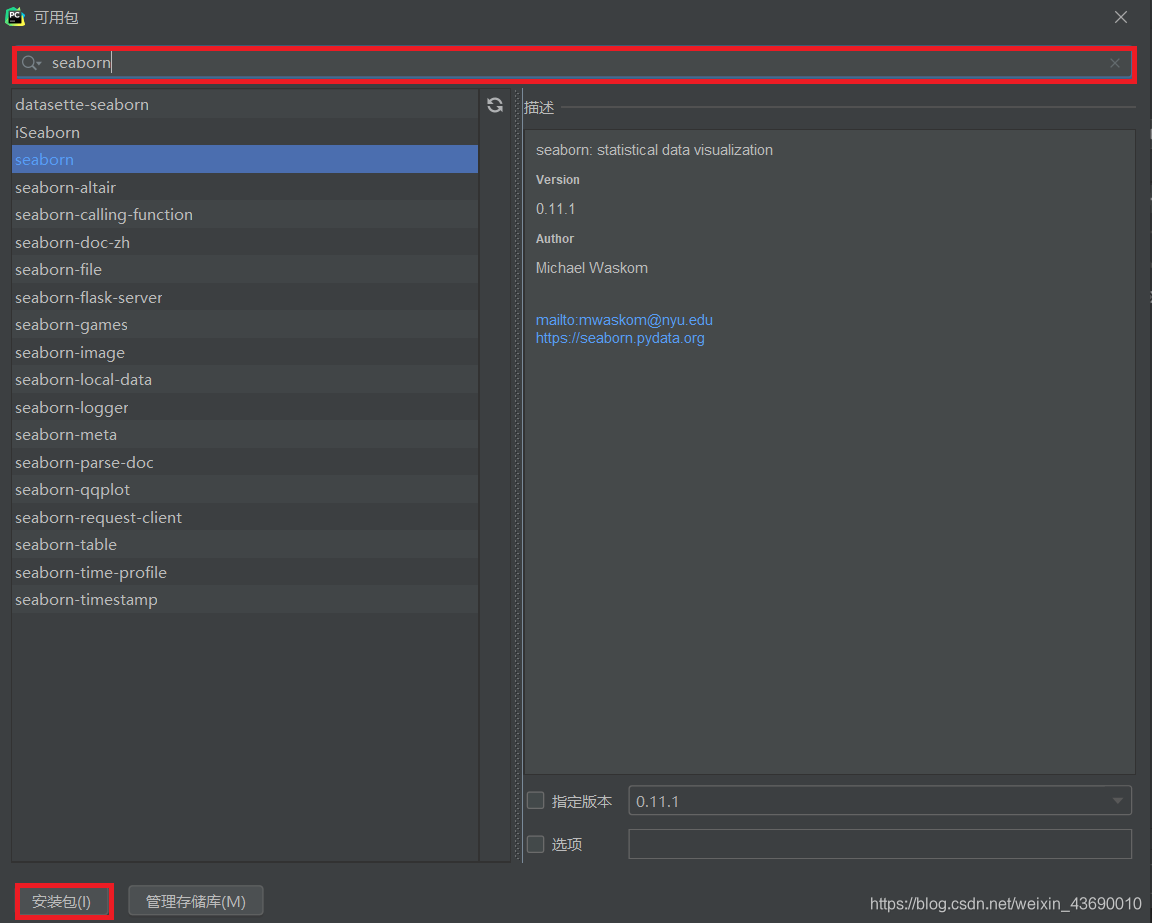The image size is (1152, 923).
Task: Select seaborn-table package
Action: (x=245, y=545)
